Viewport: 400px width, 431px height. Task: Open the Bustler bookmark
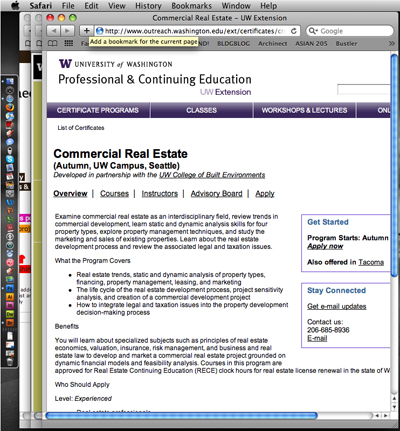tap(346, 44)
